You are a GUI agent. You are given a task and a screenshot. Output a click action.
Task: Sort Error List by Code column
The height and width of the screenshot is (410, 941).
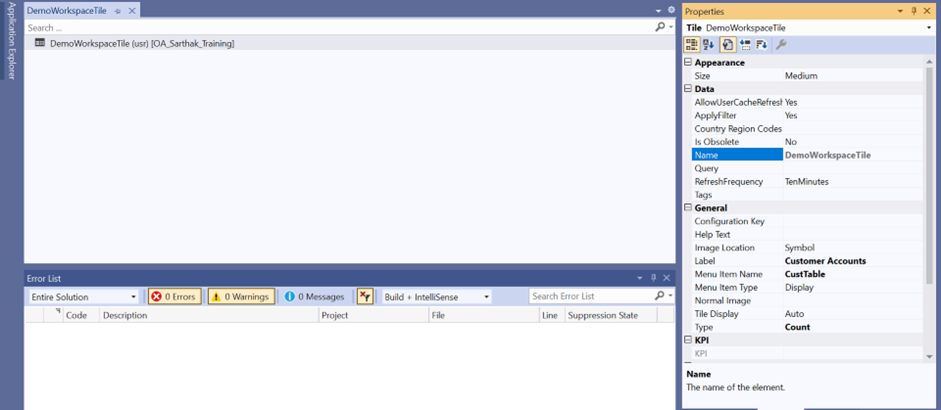(81, 315)
